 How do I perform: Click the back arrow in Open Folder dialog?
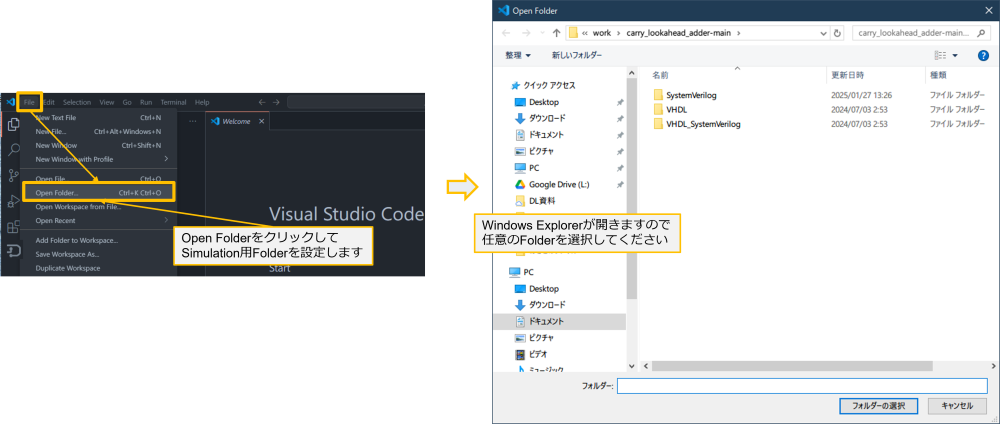click(x=506, y=33)
